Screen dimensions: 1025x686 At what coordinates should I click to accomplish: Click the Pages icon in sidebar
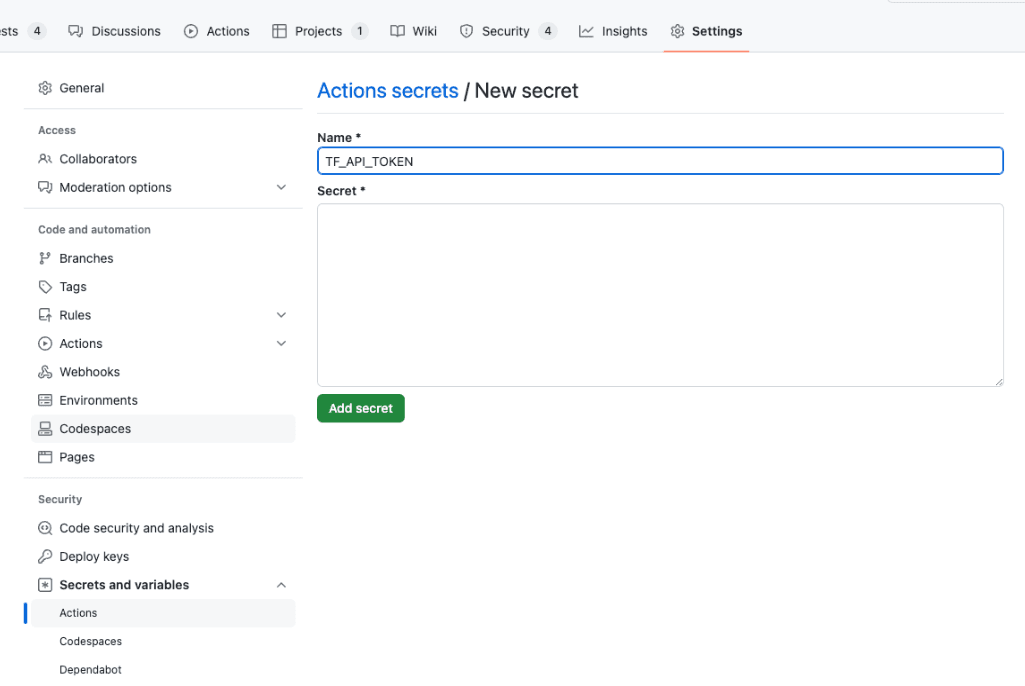point(45,457)
